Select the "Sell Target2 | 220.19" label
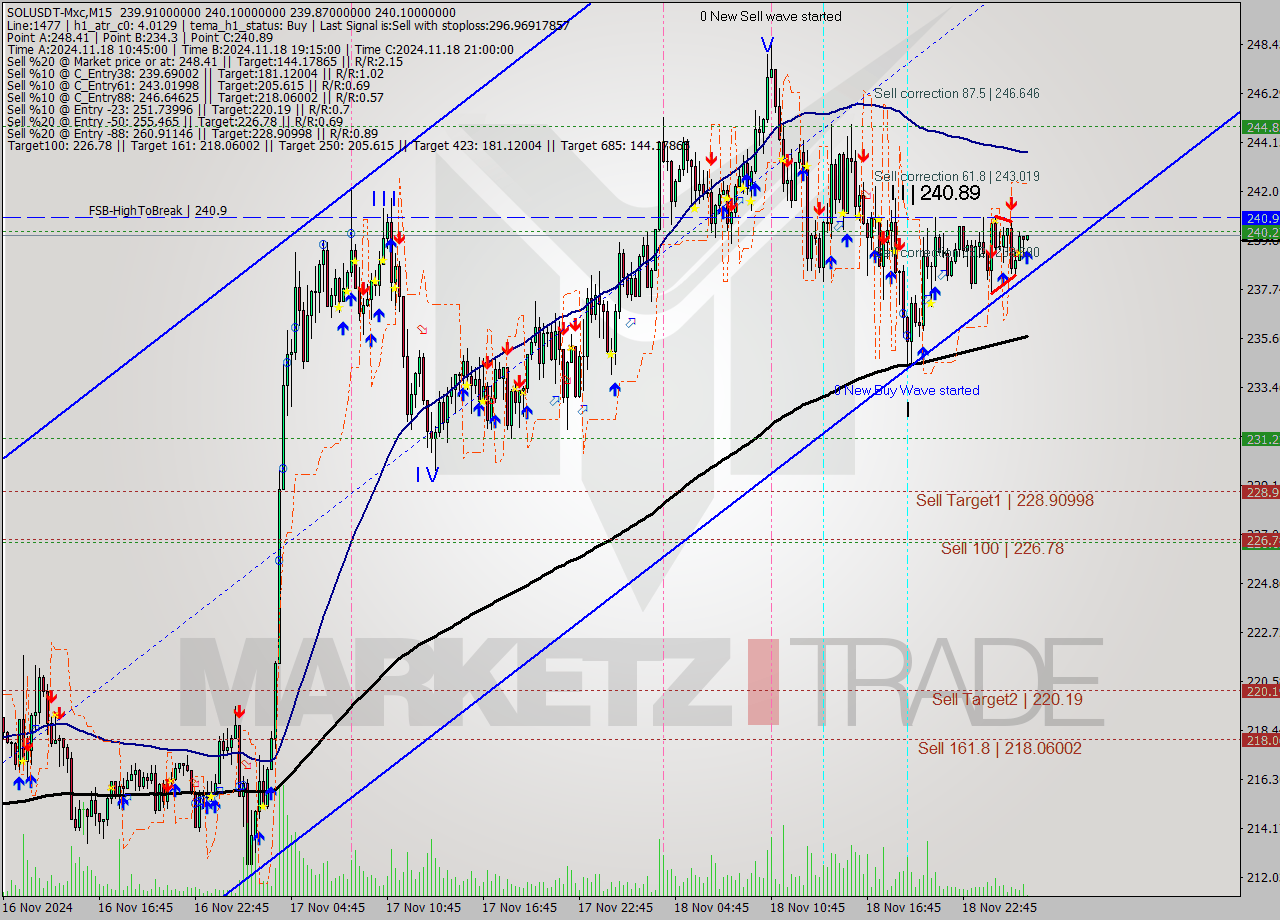 pyautogui.click(x=1007, y=699)
